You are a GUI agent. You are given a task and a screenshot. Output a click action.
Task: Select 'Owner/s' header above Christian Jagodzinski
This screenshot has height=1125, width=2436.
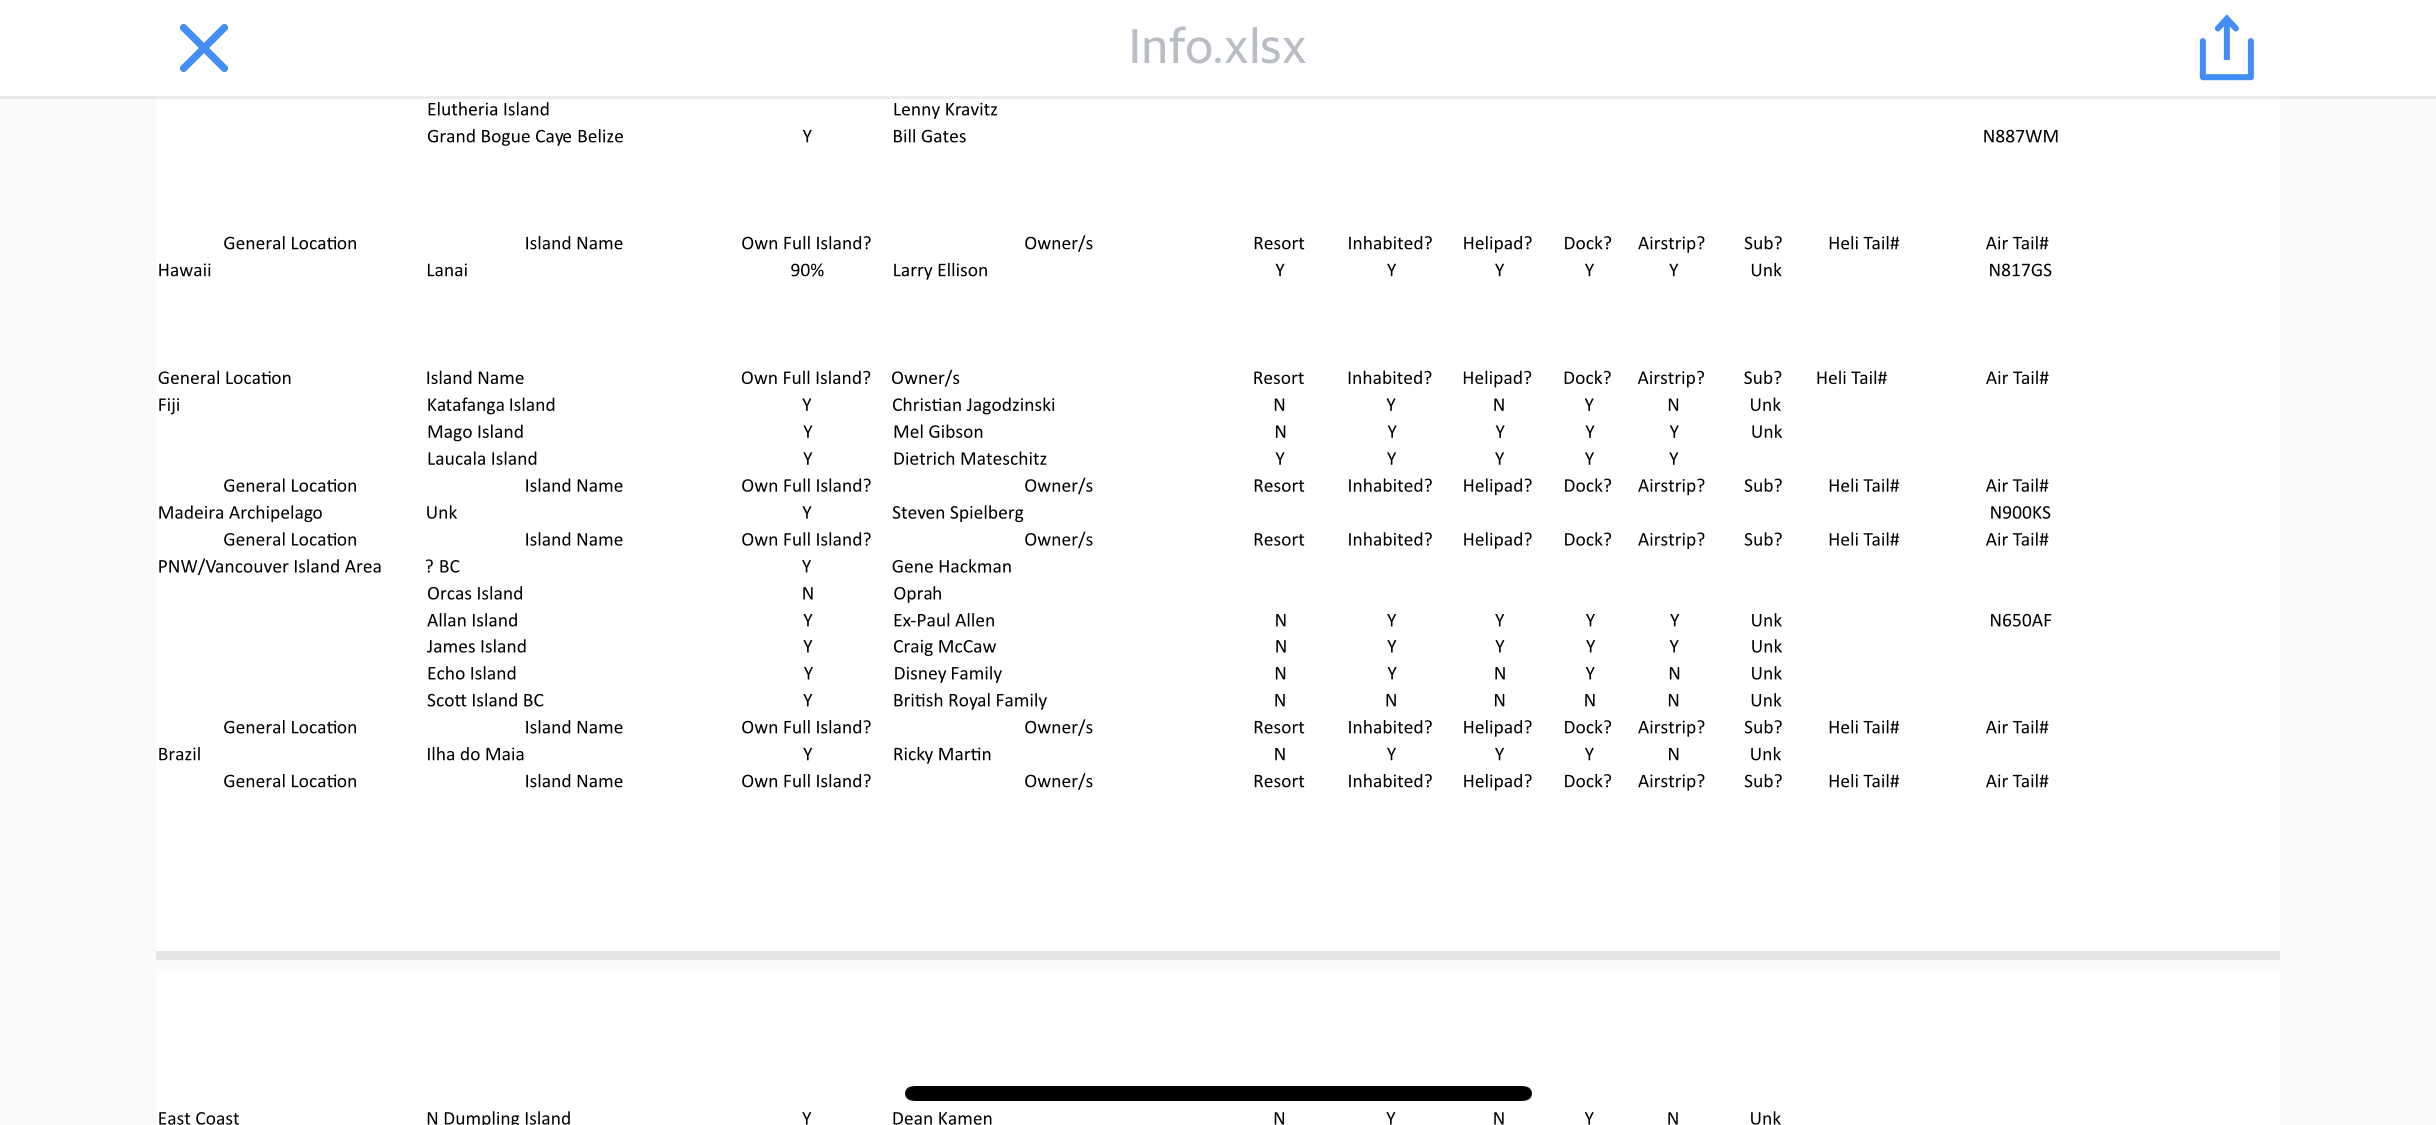point(925,378)
